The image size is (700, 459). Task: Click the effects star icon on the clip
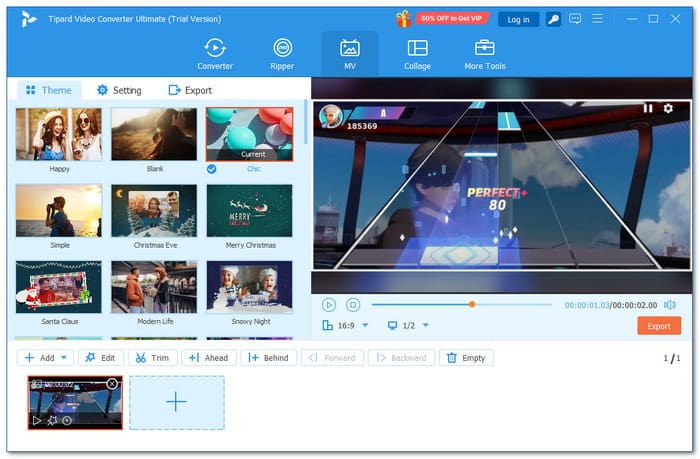pos(52,421)
